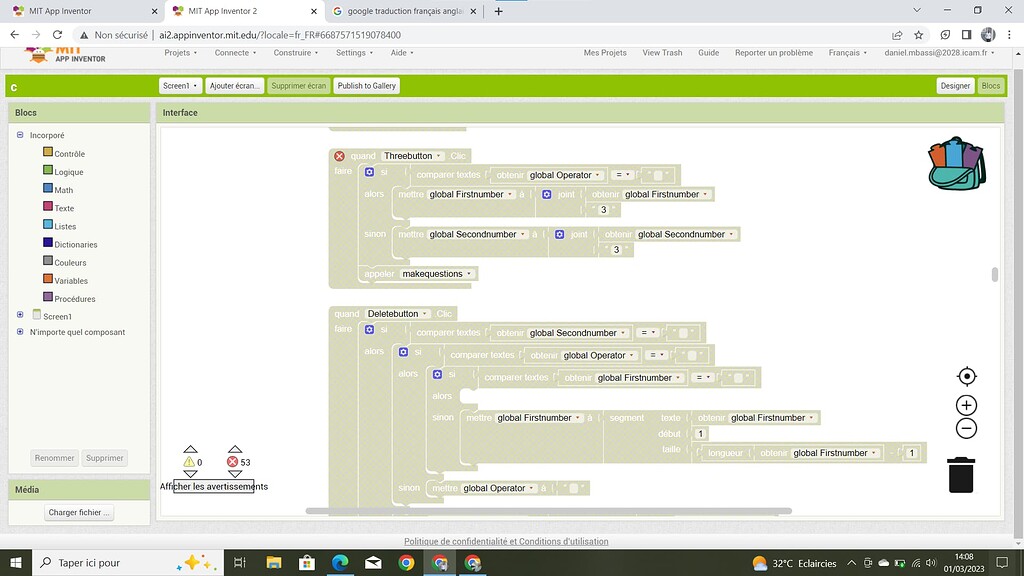The height and width of the screenshot is (576, 1024).
Task: Click the center workspace target icon
Action: 966,377
